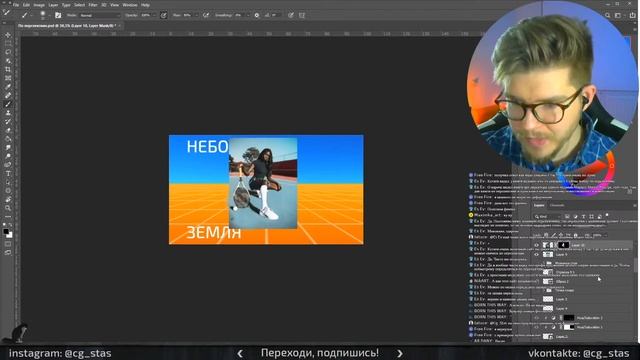Screen dimensions: 640x360
Task: Toggle visibility of Hue/Saturation 1 layer
Action: click(x=536, y=327)
